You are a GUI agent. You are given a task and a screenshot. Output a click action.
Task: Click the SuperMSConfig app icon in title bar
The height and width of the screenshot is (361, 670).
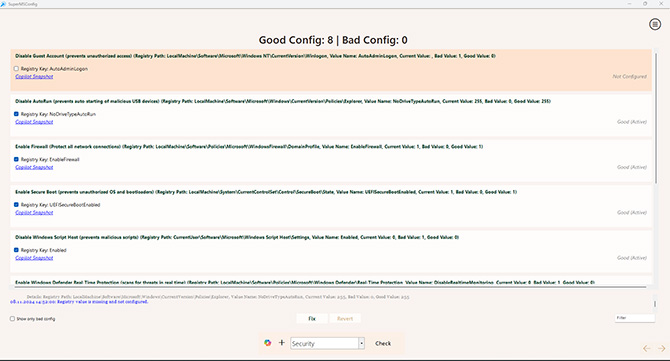3,4
